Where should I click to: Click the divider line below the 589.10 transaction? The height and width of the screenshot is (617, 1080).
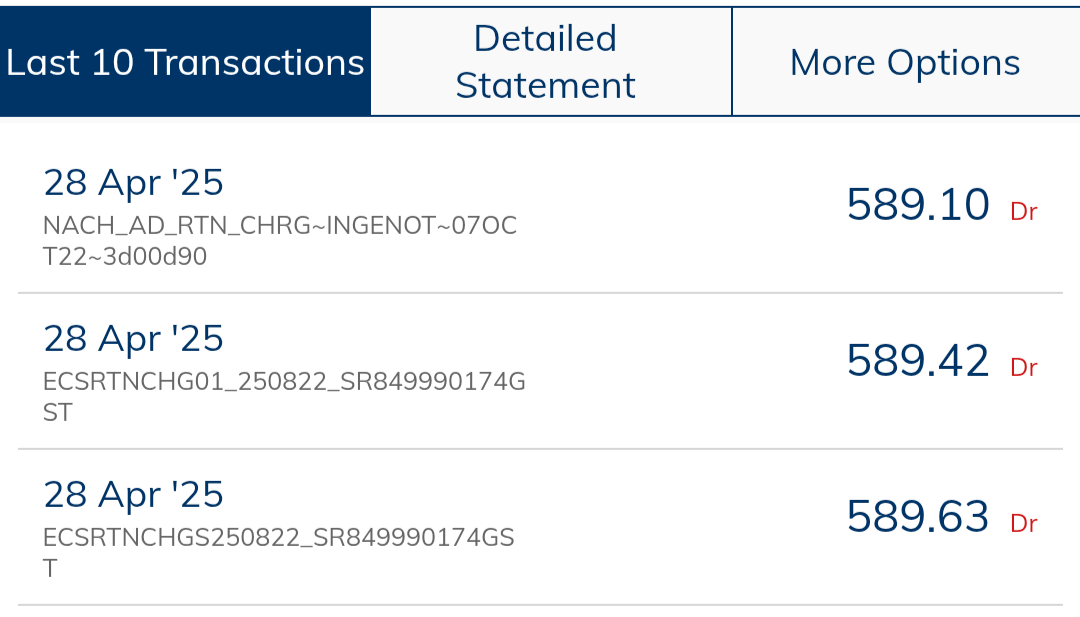tap(540, 293)
